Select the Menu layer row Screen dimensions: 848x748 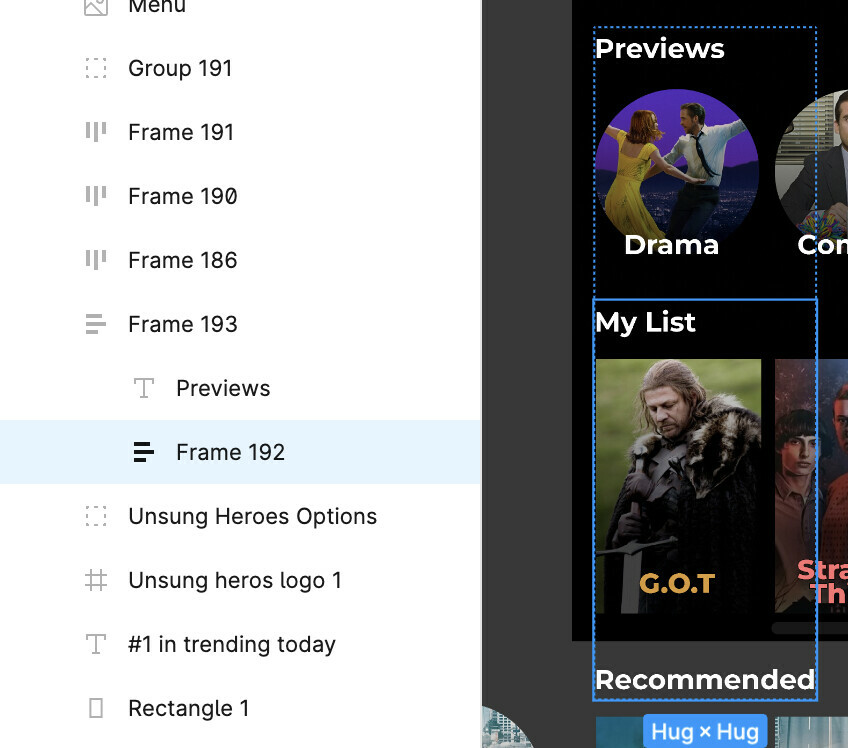point(241,8)
